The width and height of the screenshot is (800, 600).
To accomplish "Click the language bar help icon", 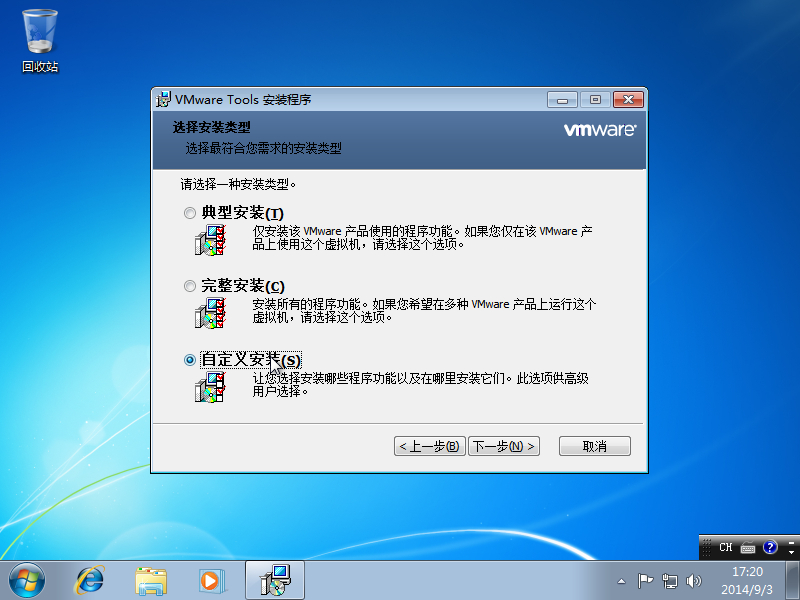I will pyautogui.click(x=770, y=547).
